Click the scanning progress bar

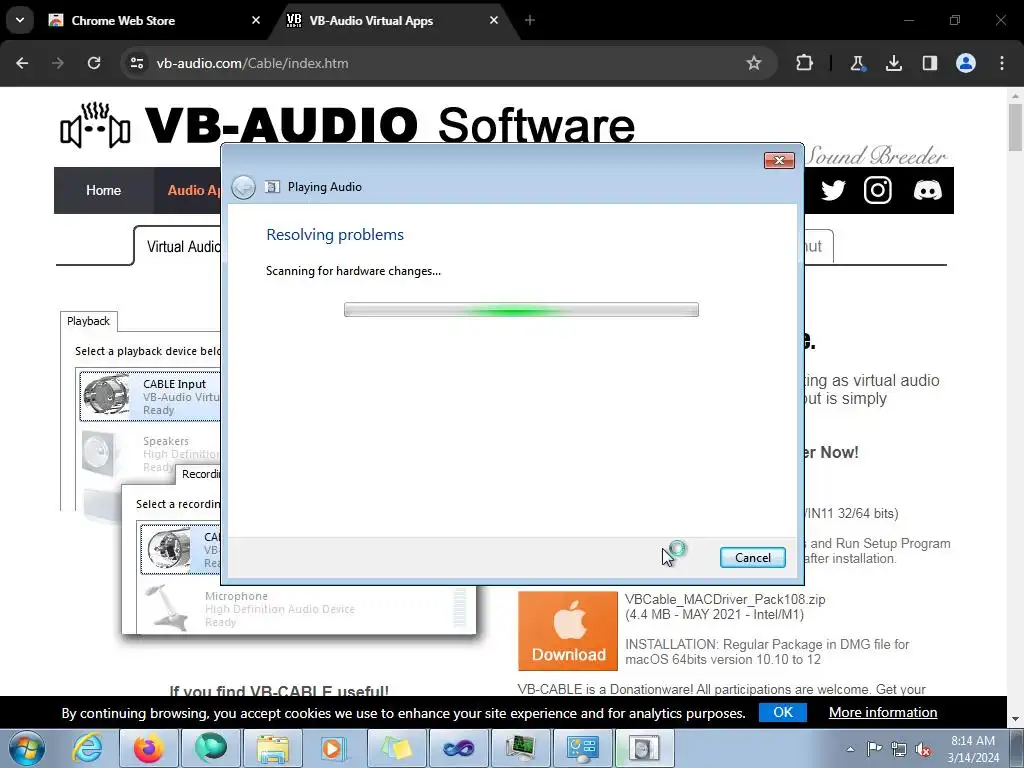(x=521, y=310)
